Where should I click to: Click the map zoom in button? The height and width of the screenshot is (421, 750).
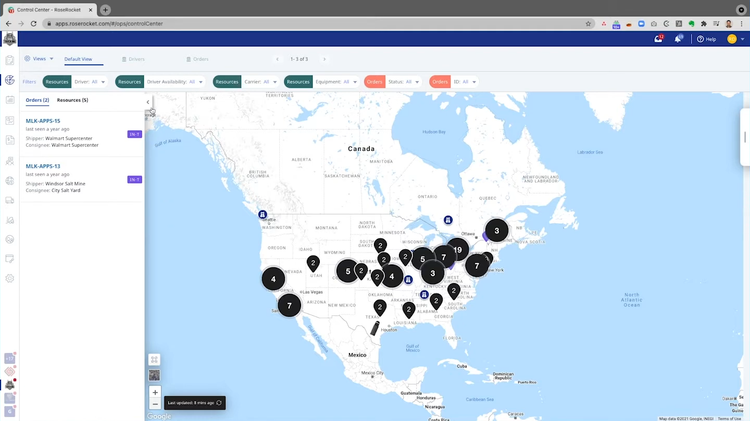[155, 392]
